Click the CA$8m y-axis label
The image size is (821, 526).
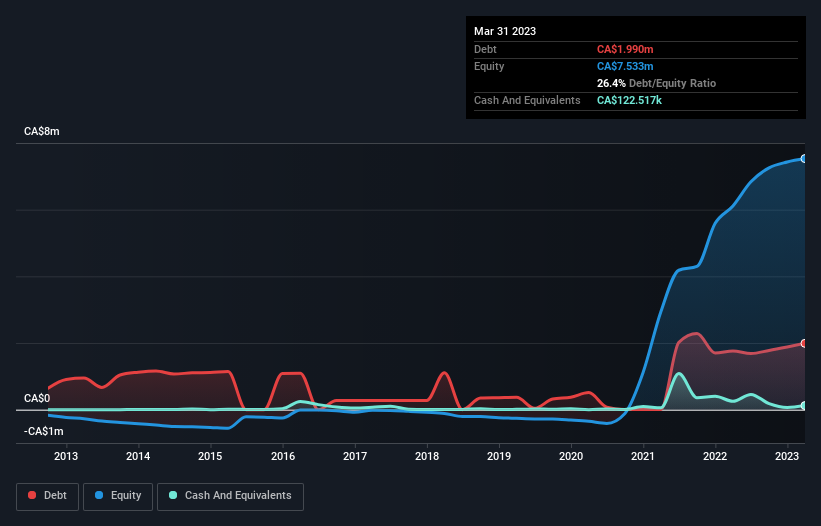click(x=42, y=131)
